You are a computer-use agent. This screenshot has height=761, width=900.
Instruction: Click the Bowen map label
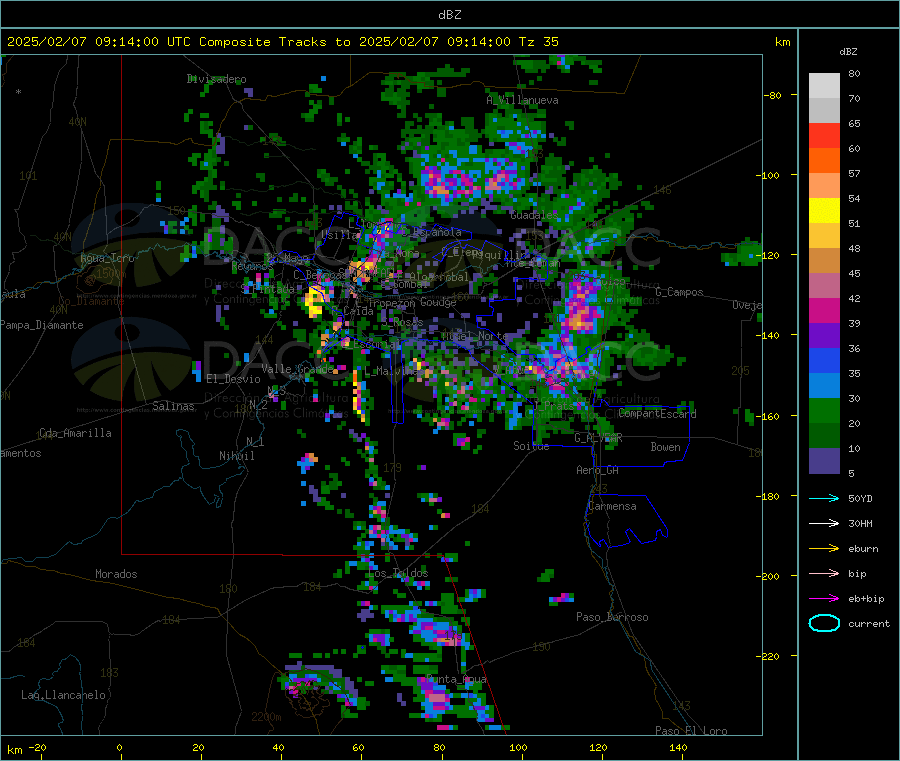coord(665,446)
